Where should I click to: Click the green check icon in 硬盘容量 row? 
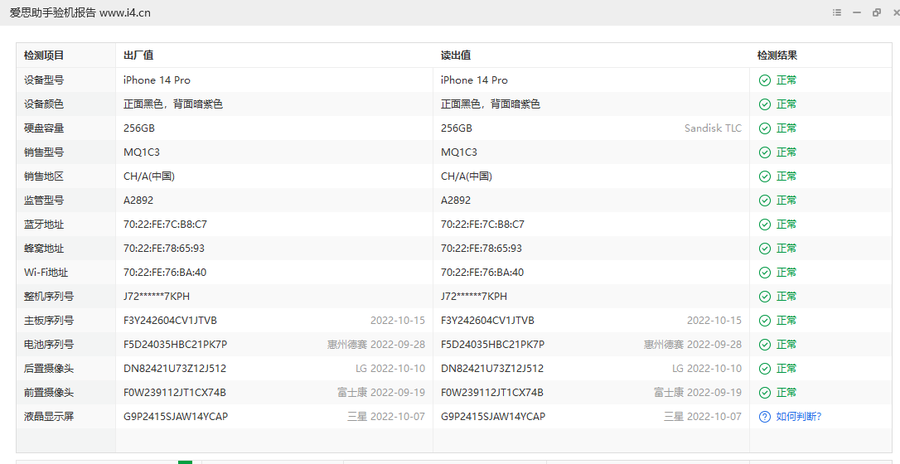(x=765, y=129)
